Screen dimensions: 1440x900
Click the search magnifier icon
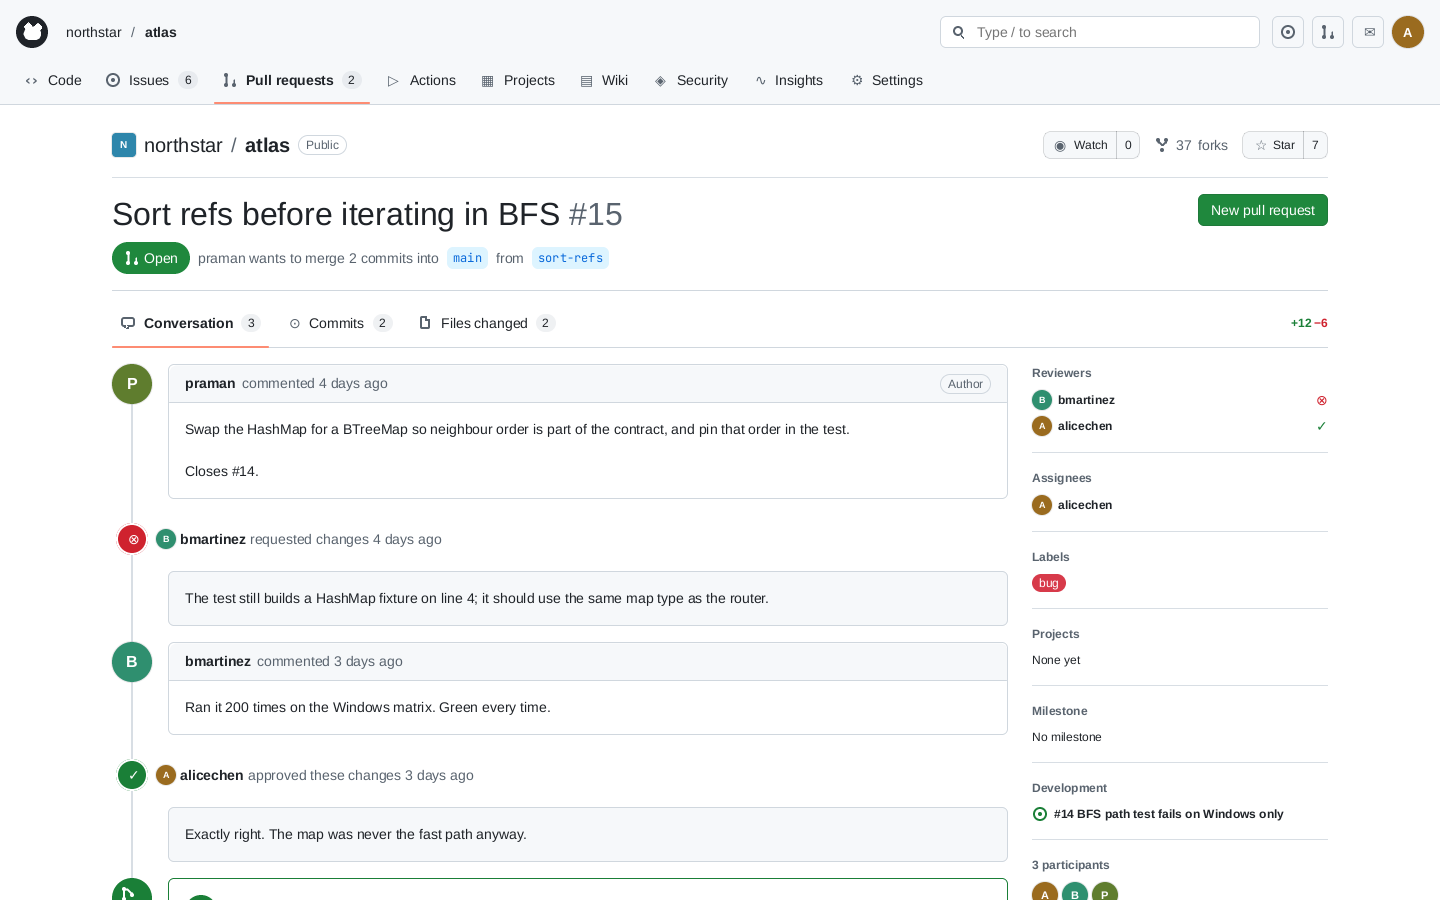click(959, 32)
